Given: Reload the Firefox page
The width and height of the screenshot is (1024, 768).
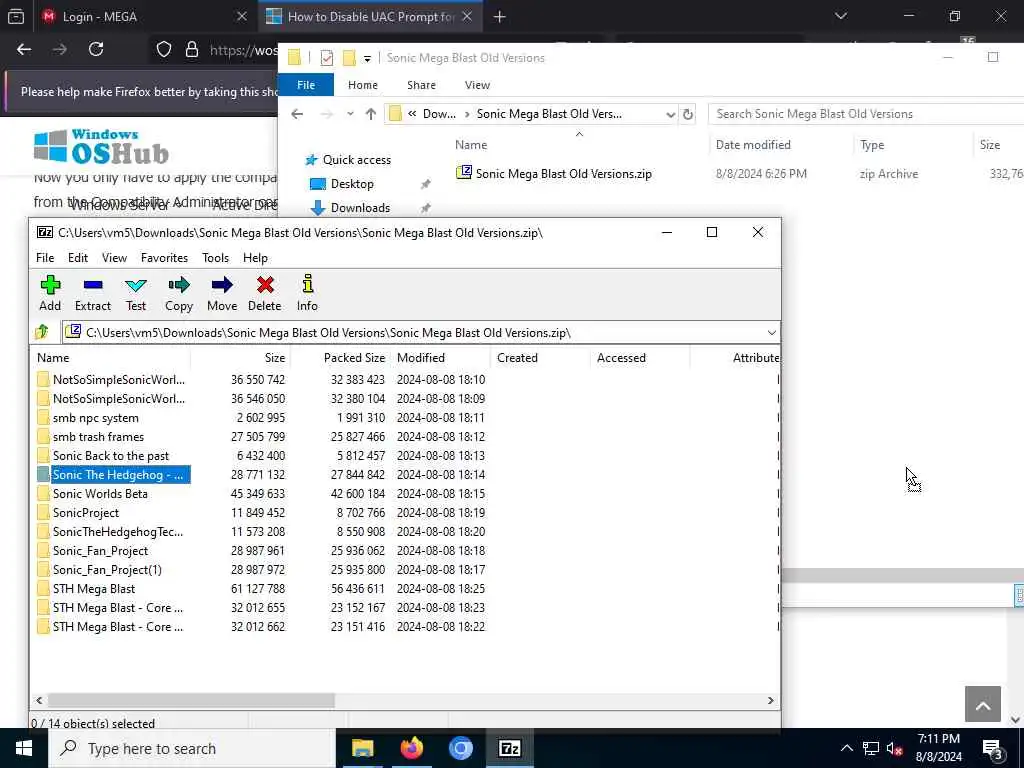Looking at the screenshot, I should pos(96,49).
